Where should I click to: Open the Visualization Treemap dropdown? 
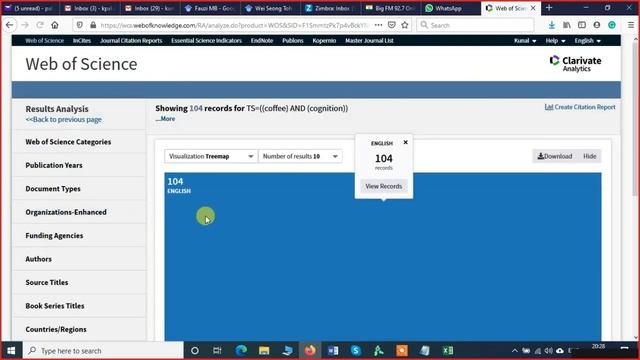point(211,156)
